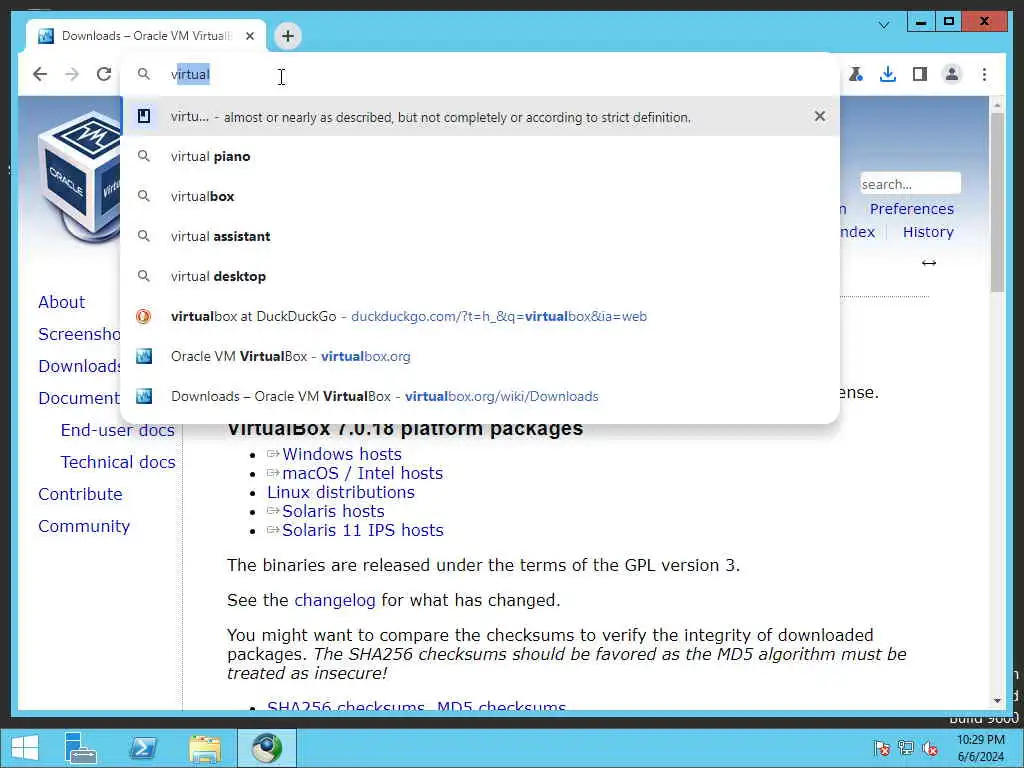
Task: Click the Chromium browser taskbar icon
Action: pos(267,748)
